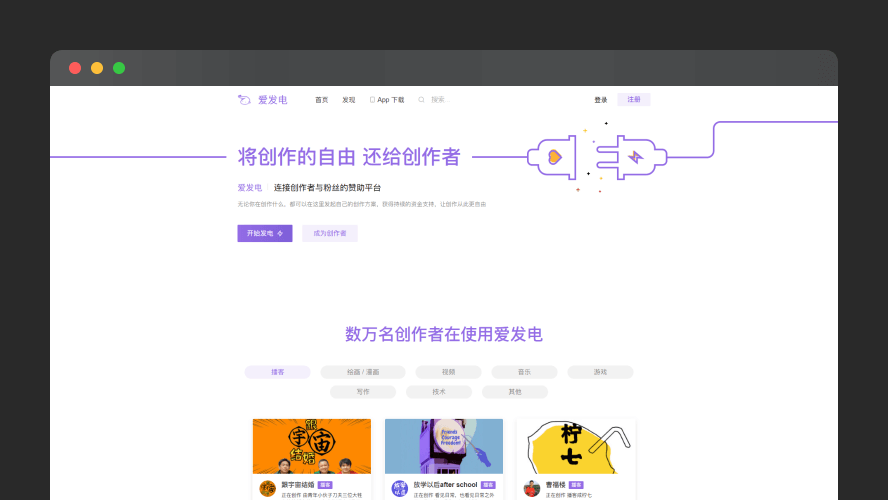
Task: Select the 播客 category tab
Action: (277, 372)
